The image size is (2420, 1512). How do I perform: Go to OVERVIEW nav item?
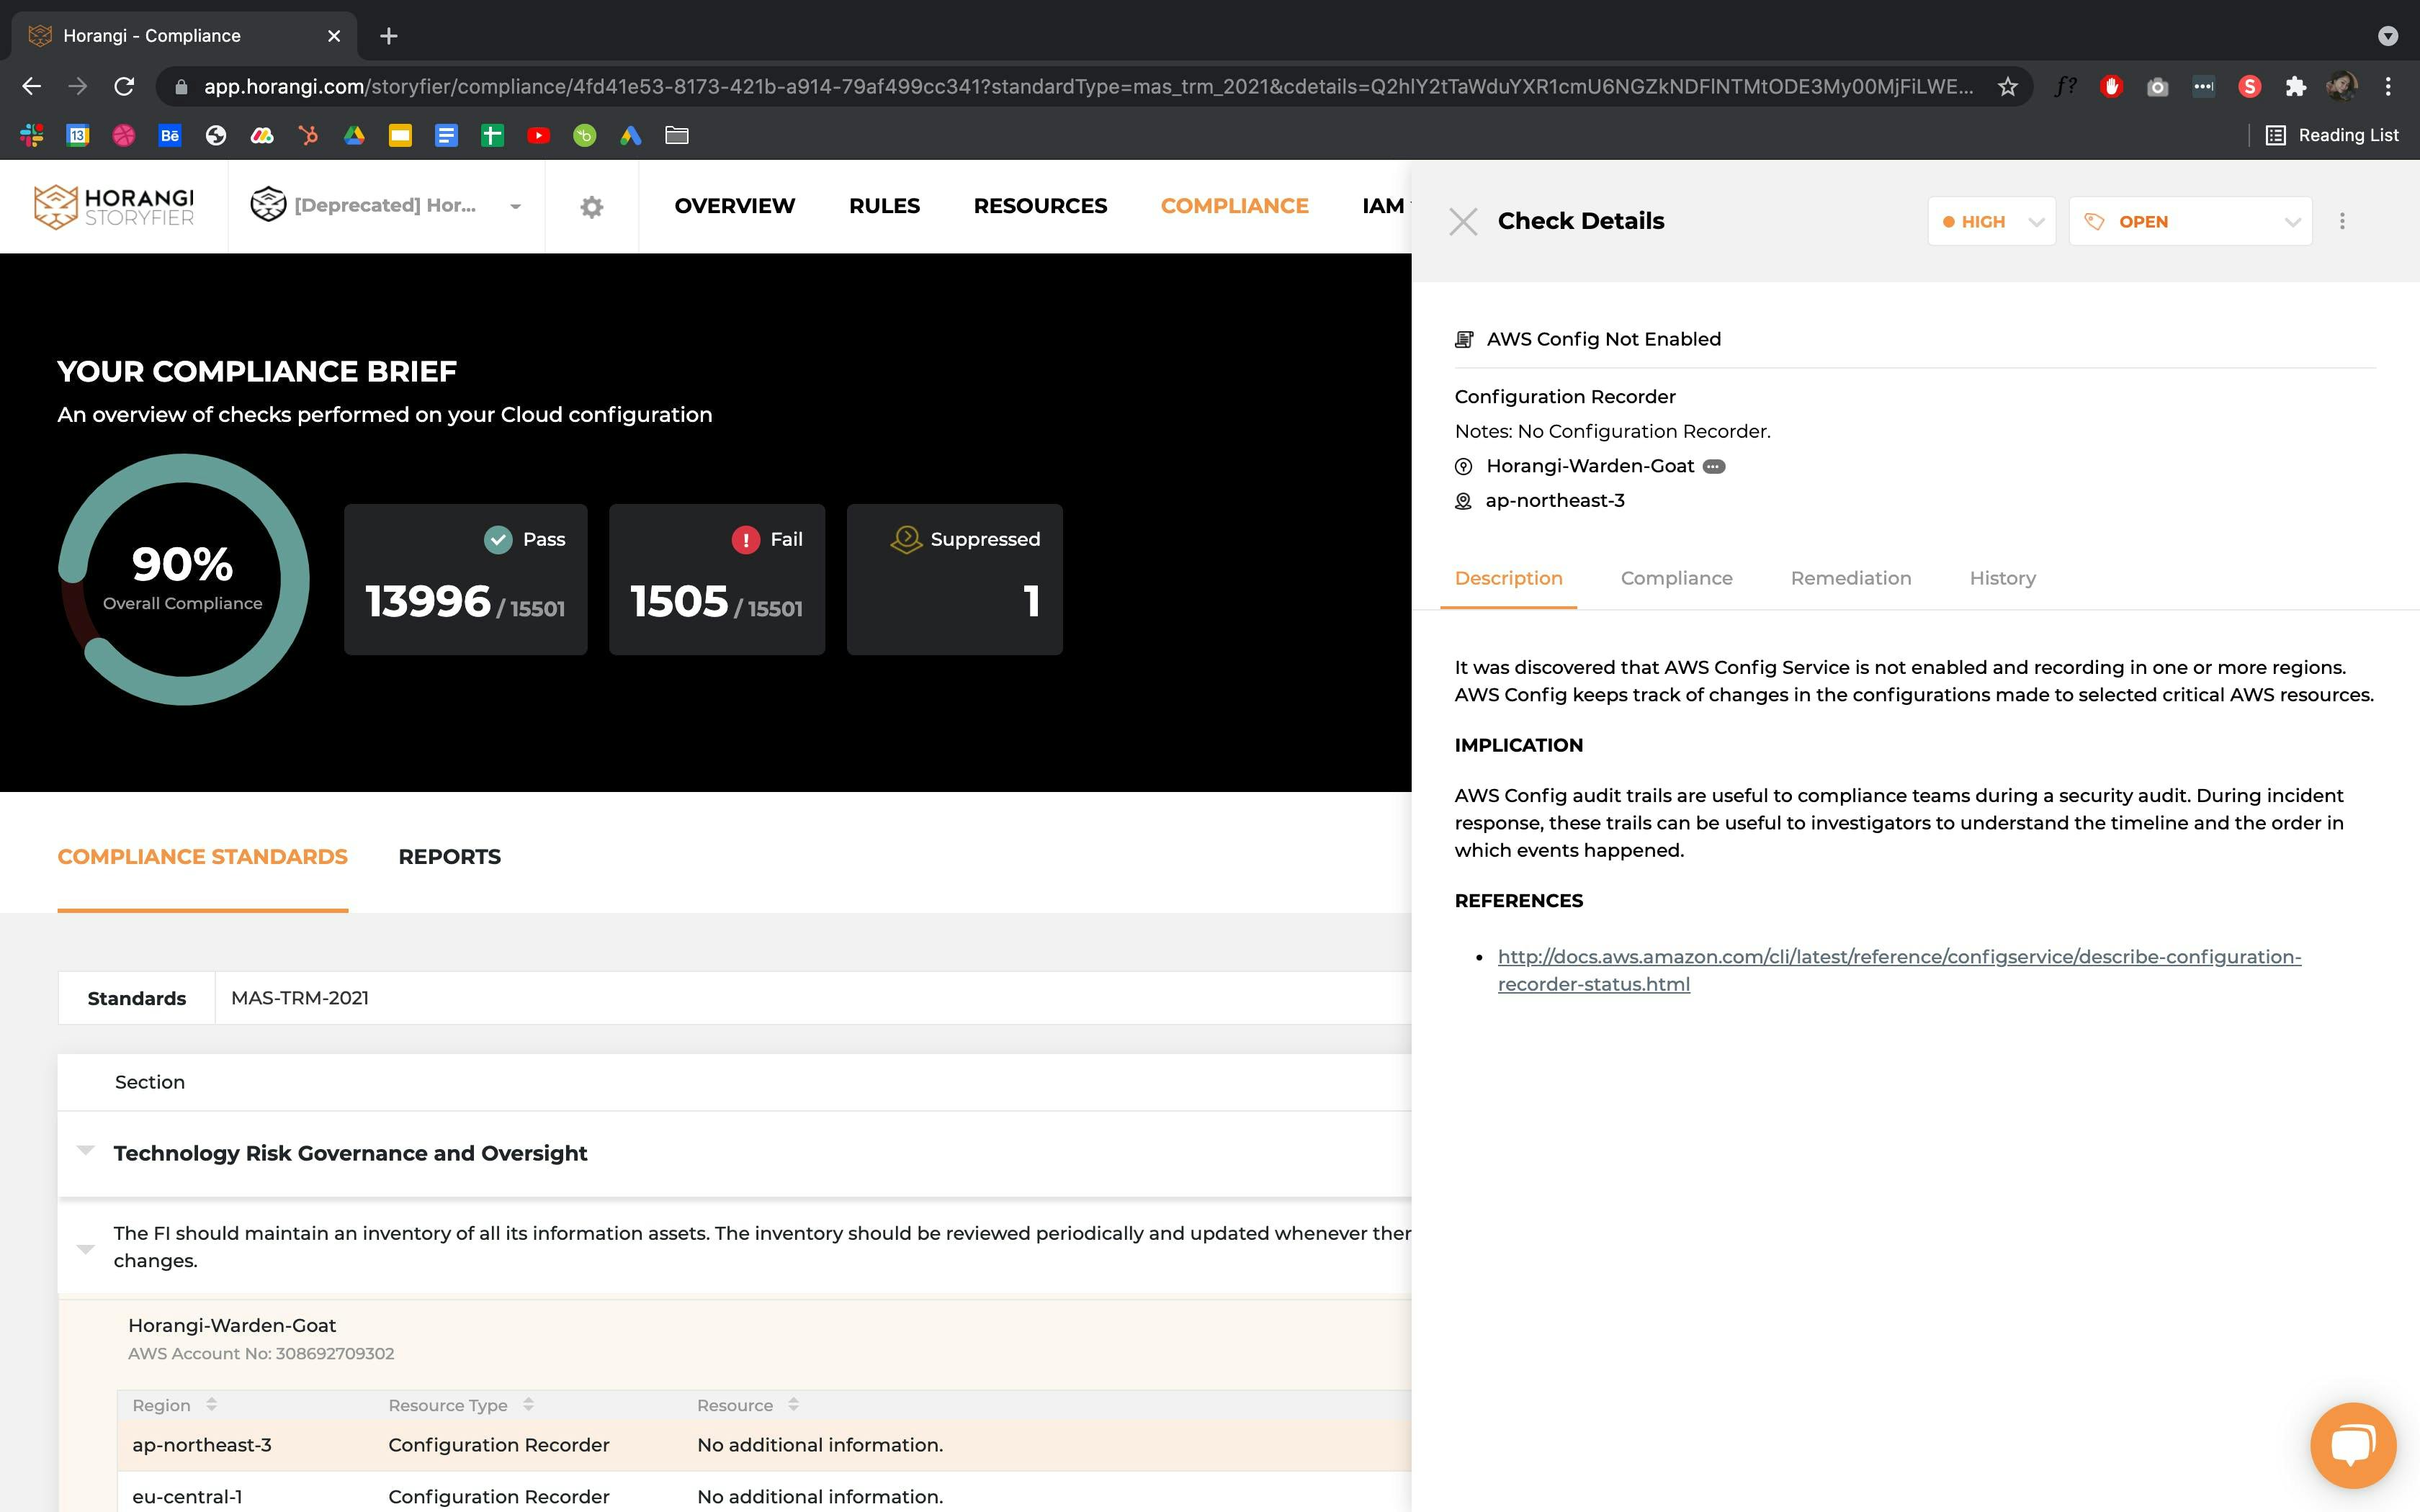pyautogui.click(x=734, y=206)
